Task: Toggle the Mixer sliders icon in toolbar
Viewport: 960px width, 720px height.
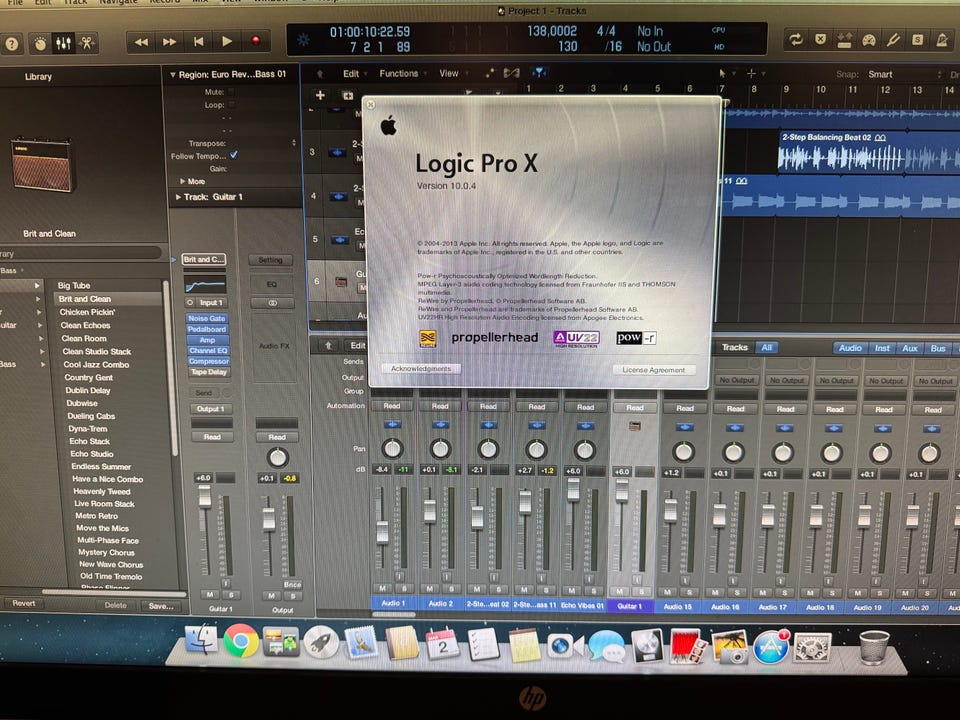Action: click(x=63, y=43)
